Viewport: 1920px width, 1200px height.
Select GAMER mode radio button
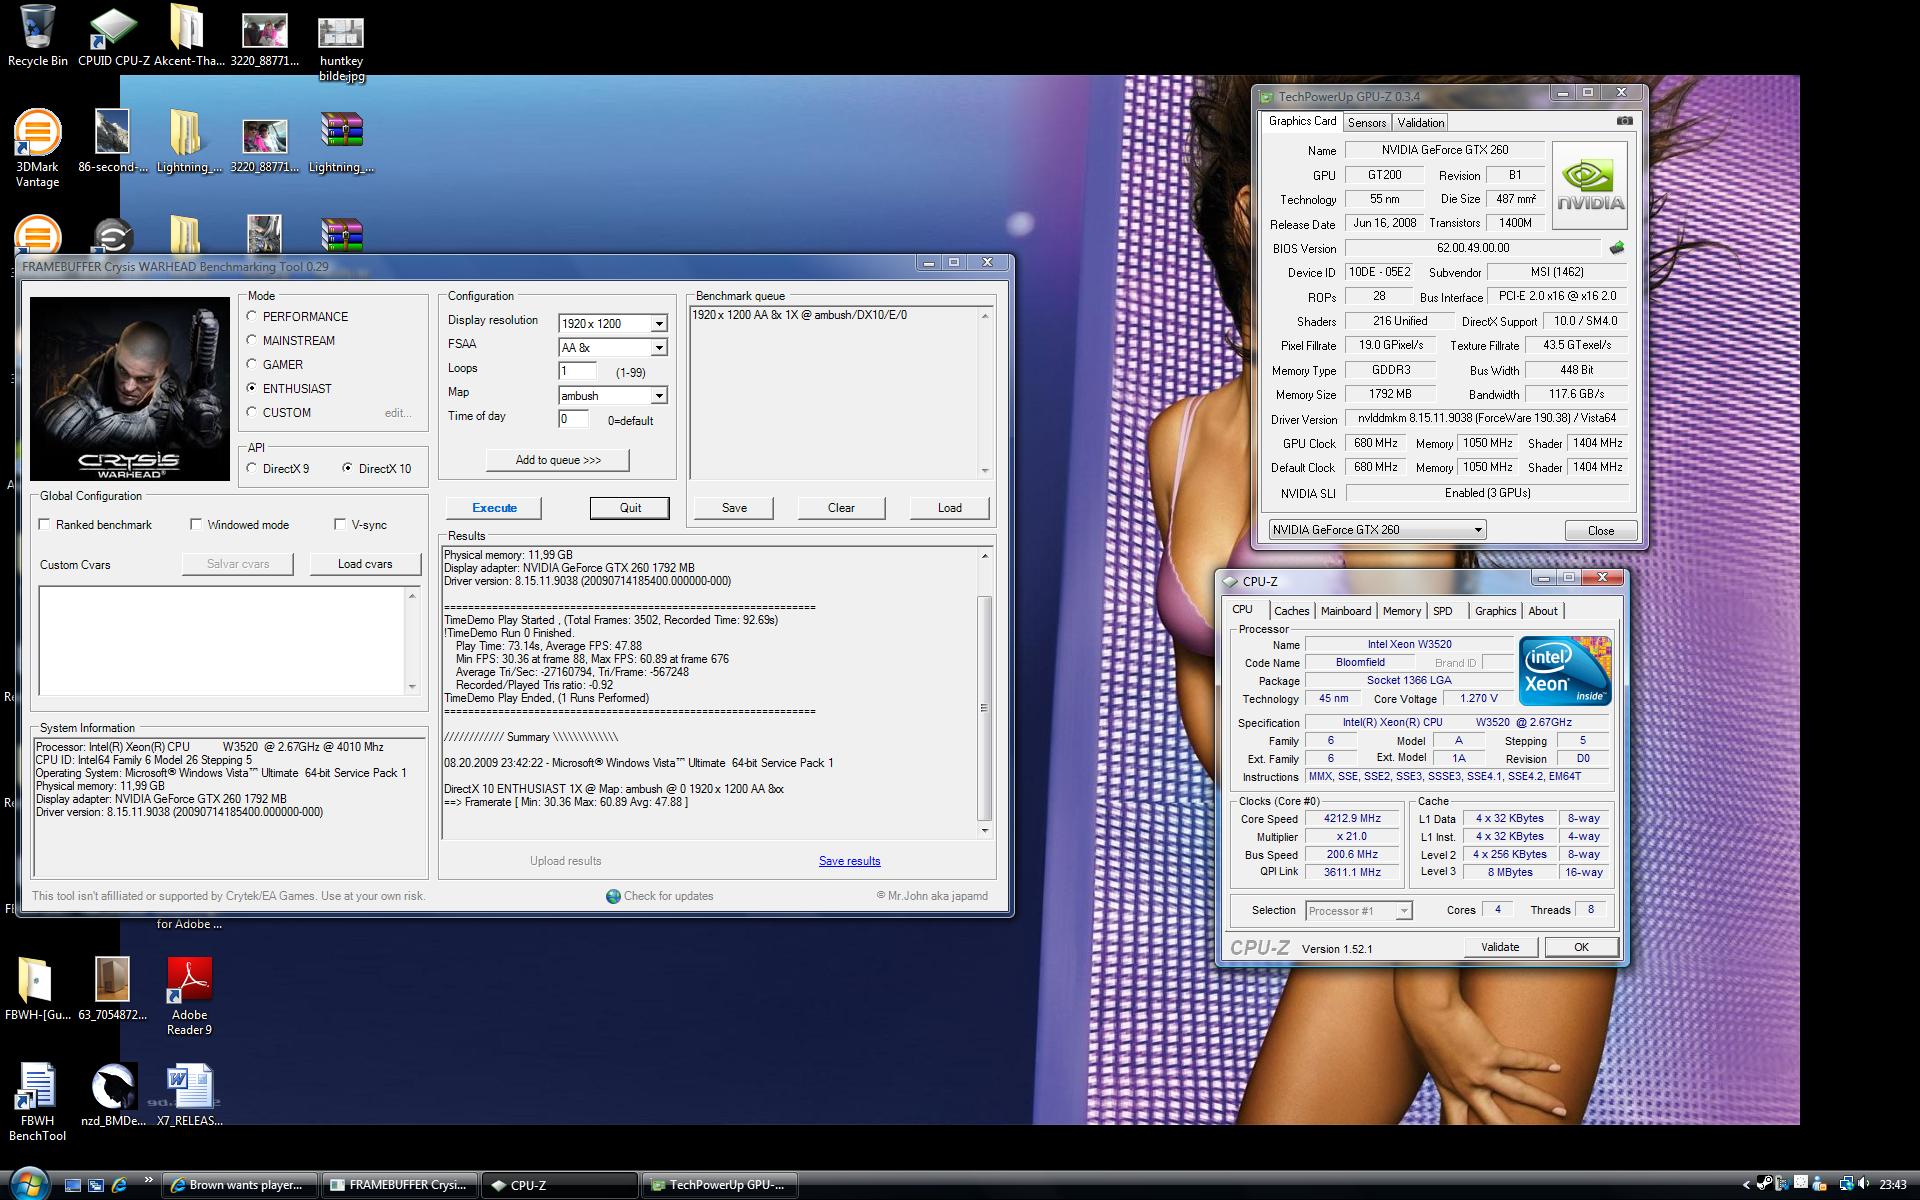(x=252, y=364)
